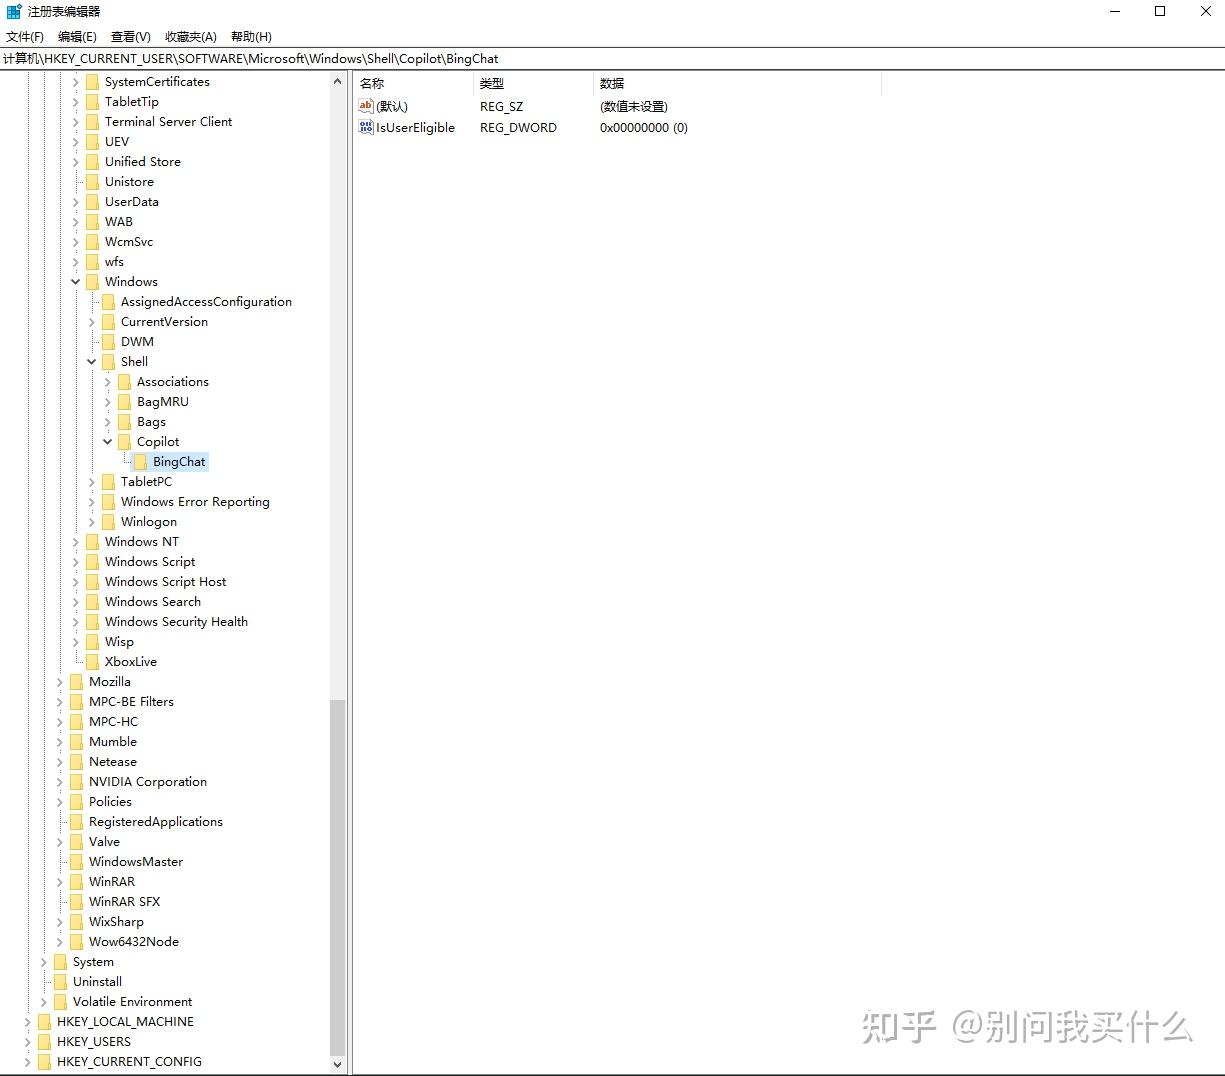Click the 数据 column header
Screen dimensions: 1225x1076
(737, 84)
